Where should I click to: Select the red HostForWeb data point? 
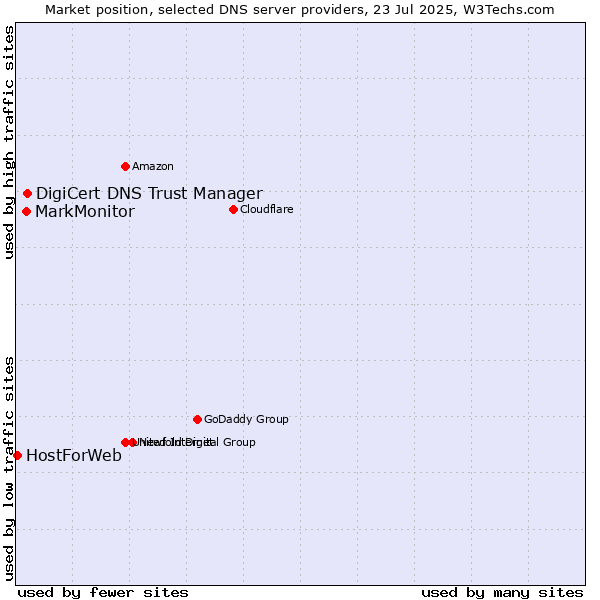point(17,455)
